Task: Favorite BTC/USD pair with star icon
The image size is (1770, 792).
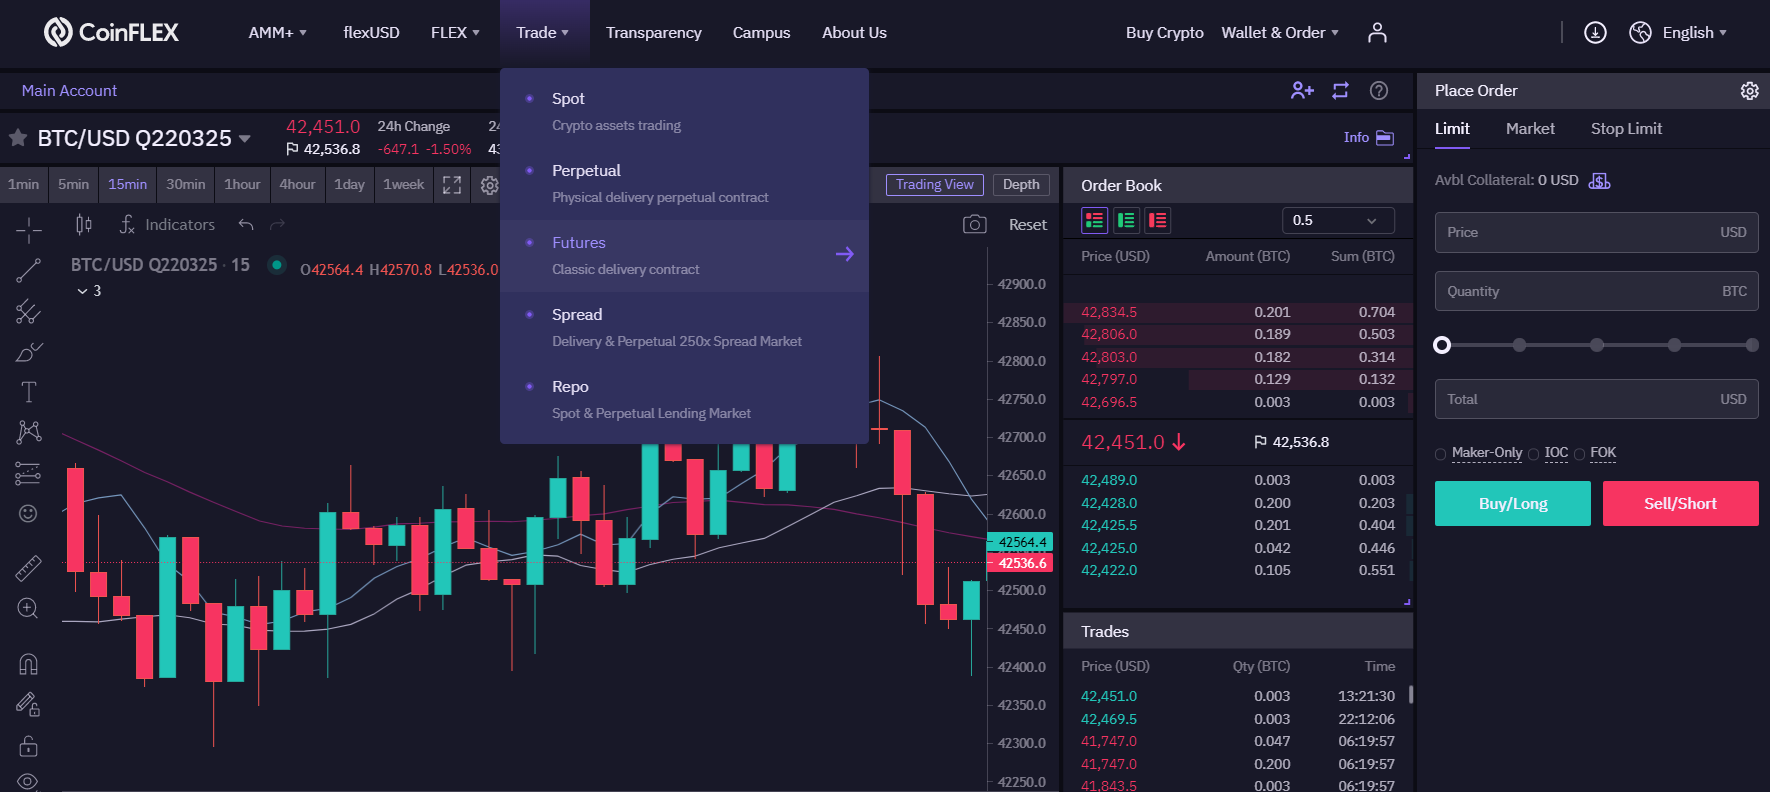Action: (18, 138)
